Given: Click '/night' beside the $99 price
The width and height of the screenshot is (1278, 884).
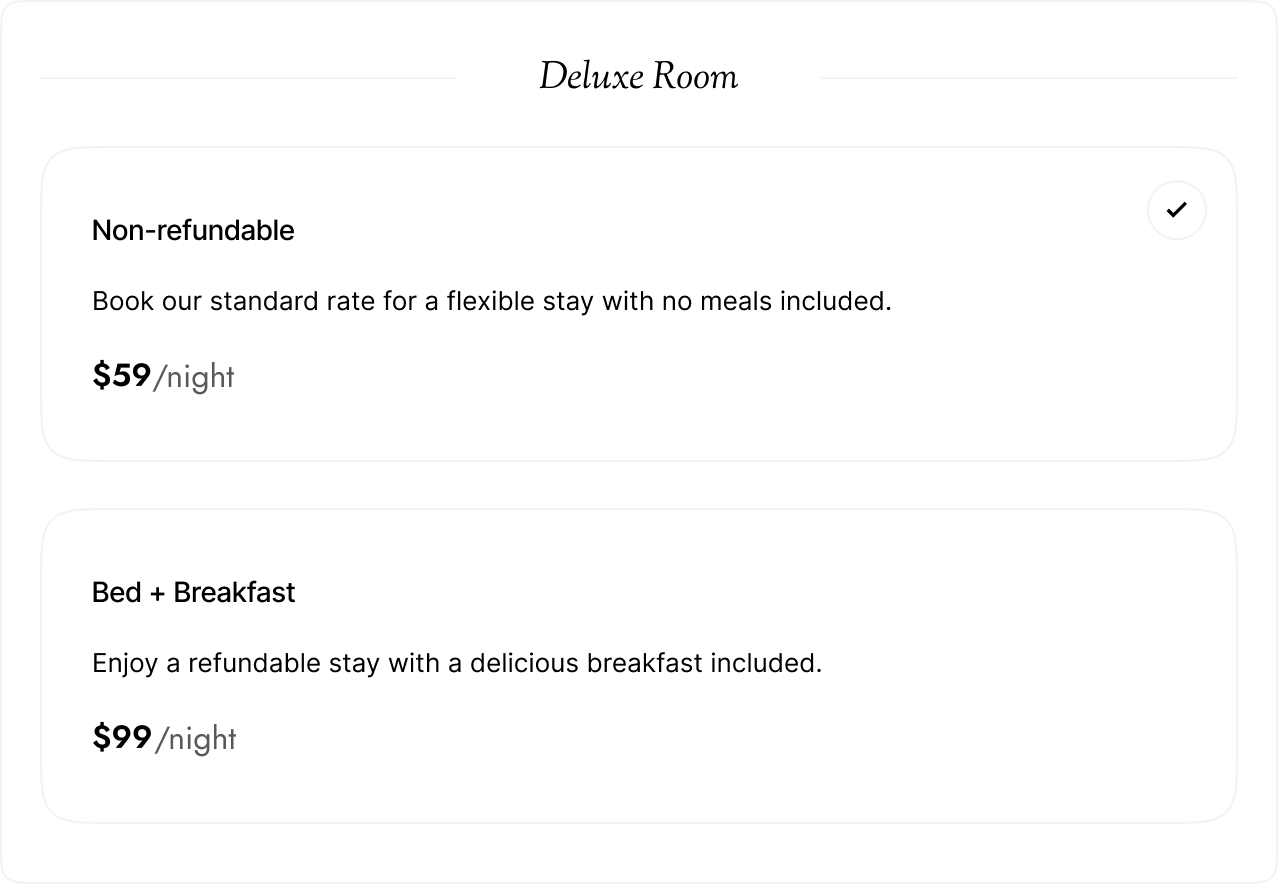Looking at the screenshot, I should [x=196, y=739].
